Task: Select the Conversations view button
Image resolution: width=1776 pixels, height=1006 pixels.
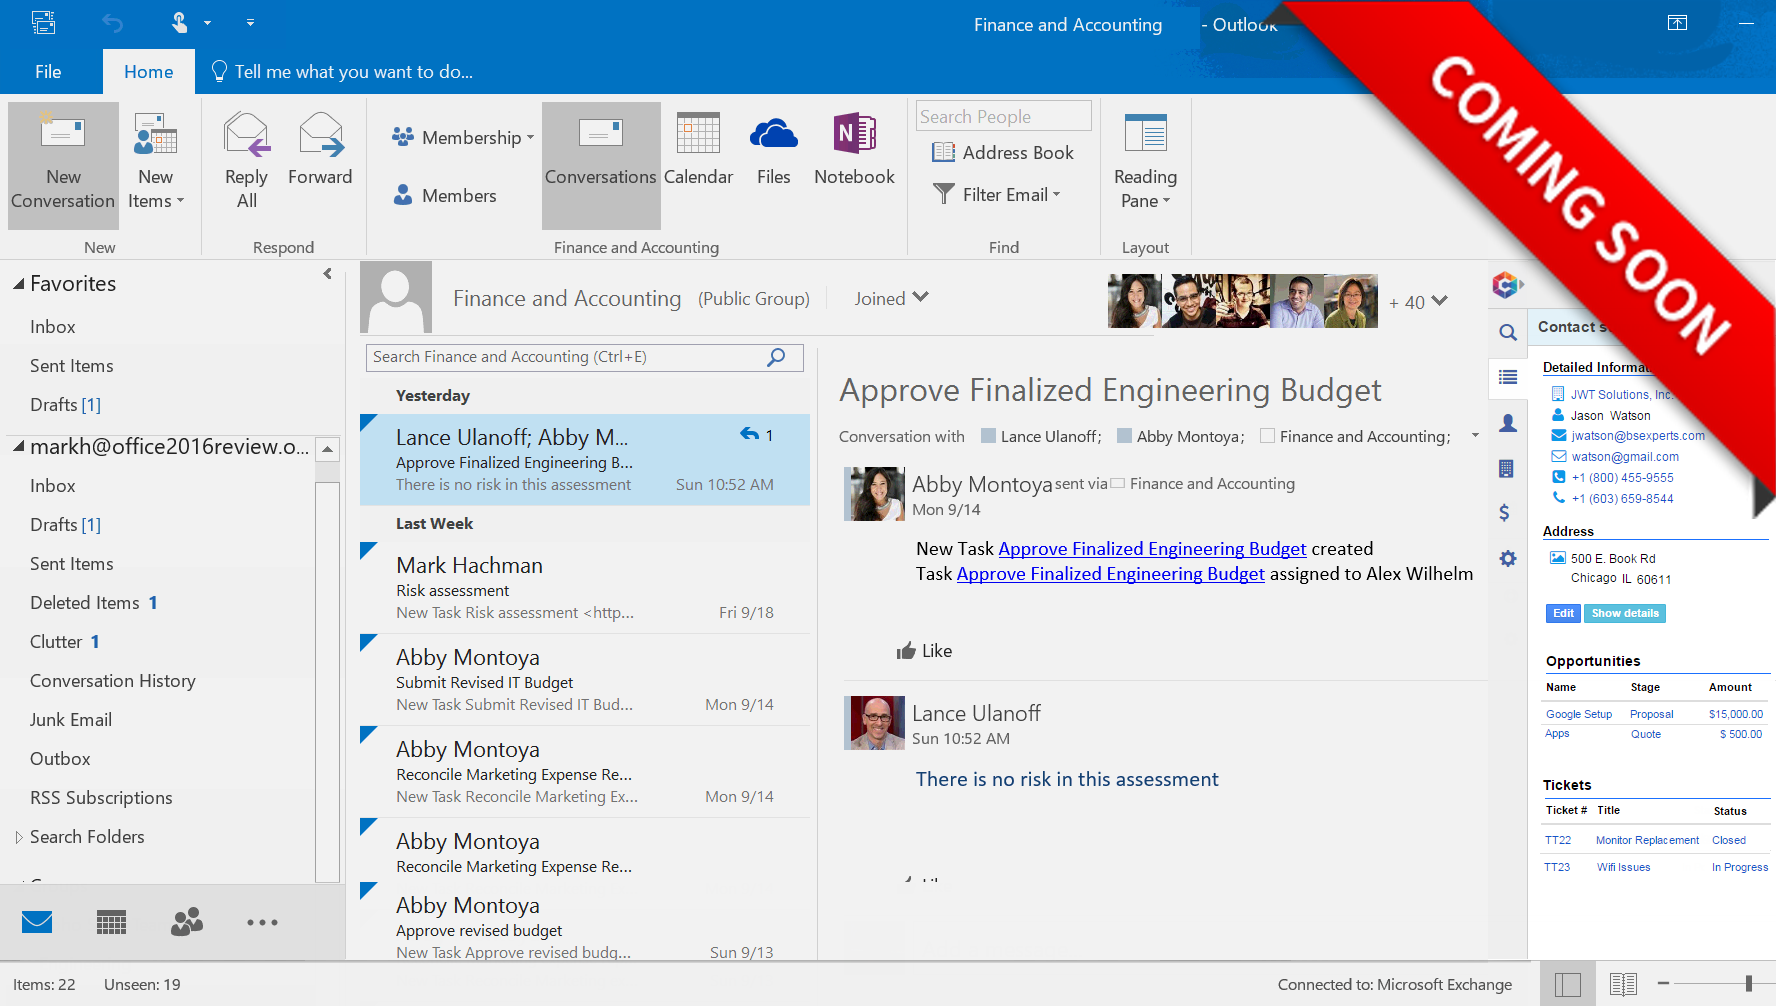Action: 601,165
